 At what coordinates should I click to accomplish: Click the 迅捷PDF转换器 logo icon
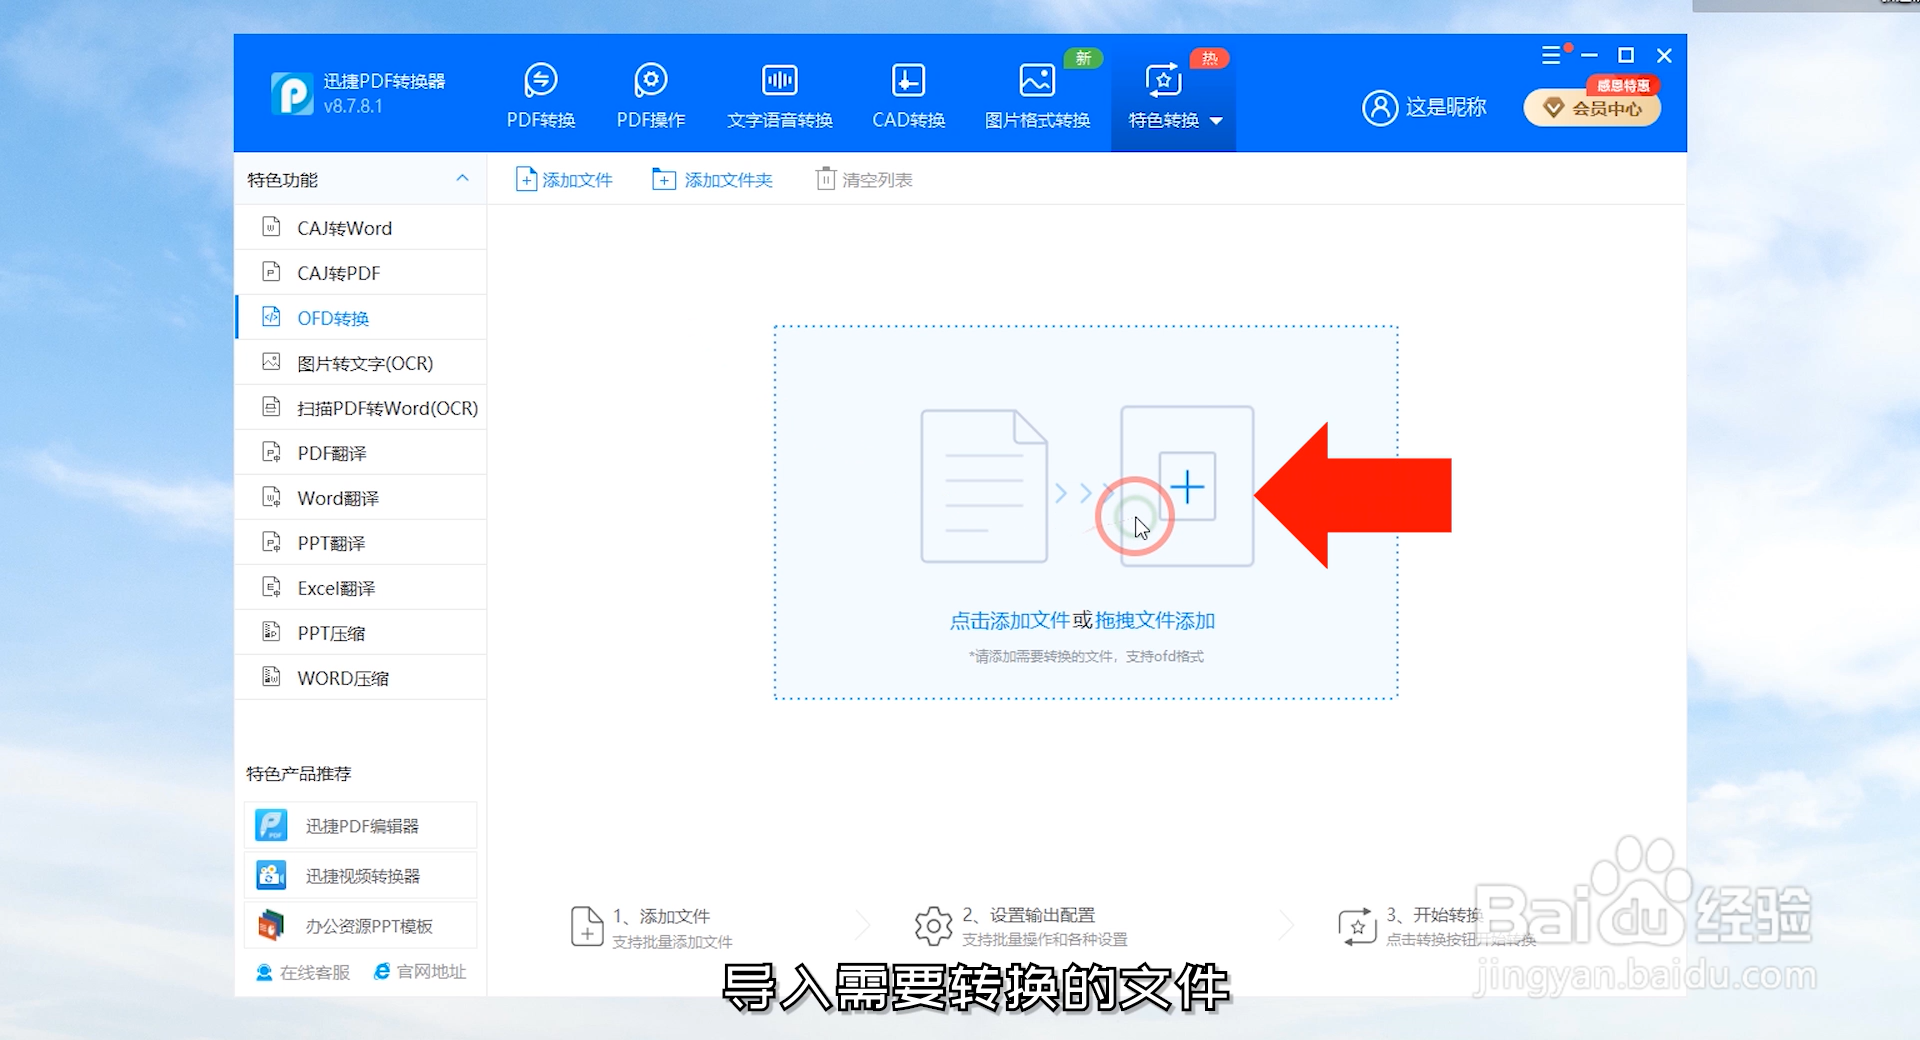pyautogui.click(x=292, y=94)
